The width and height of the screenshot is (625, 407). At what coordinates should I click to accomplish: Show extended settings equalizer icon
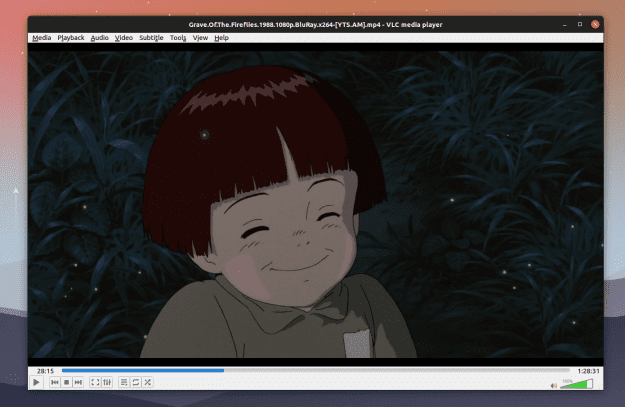(107, 382)
